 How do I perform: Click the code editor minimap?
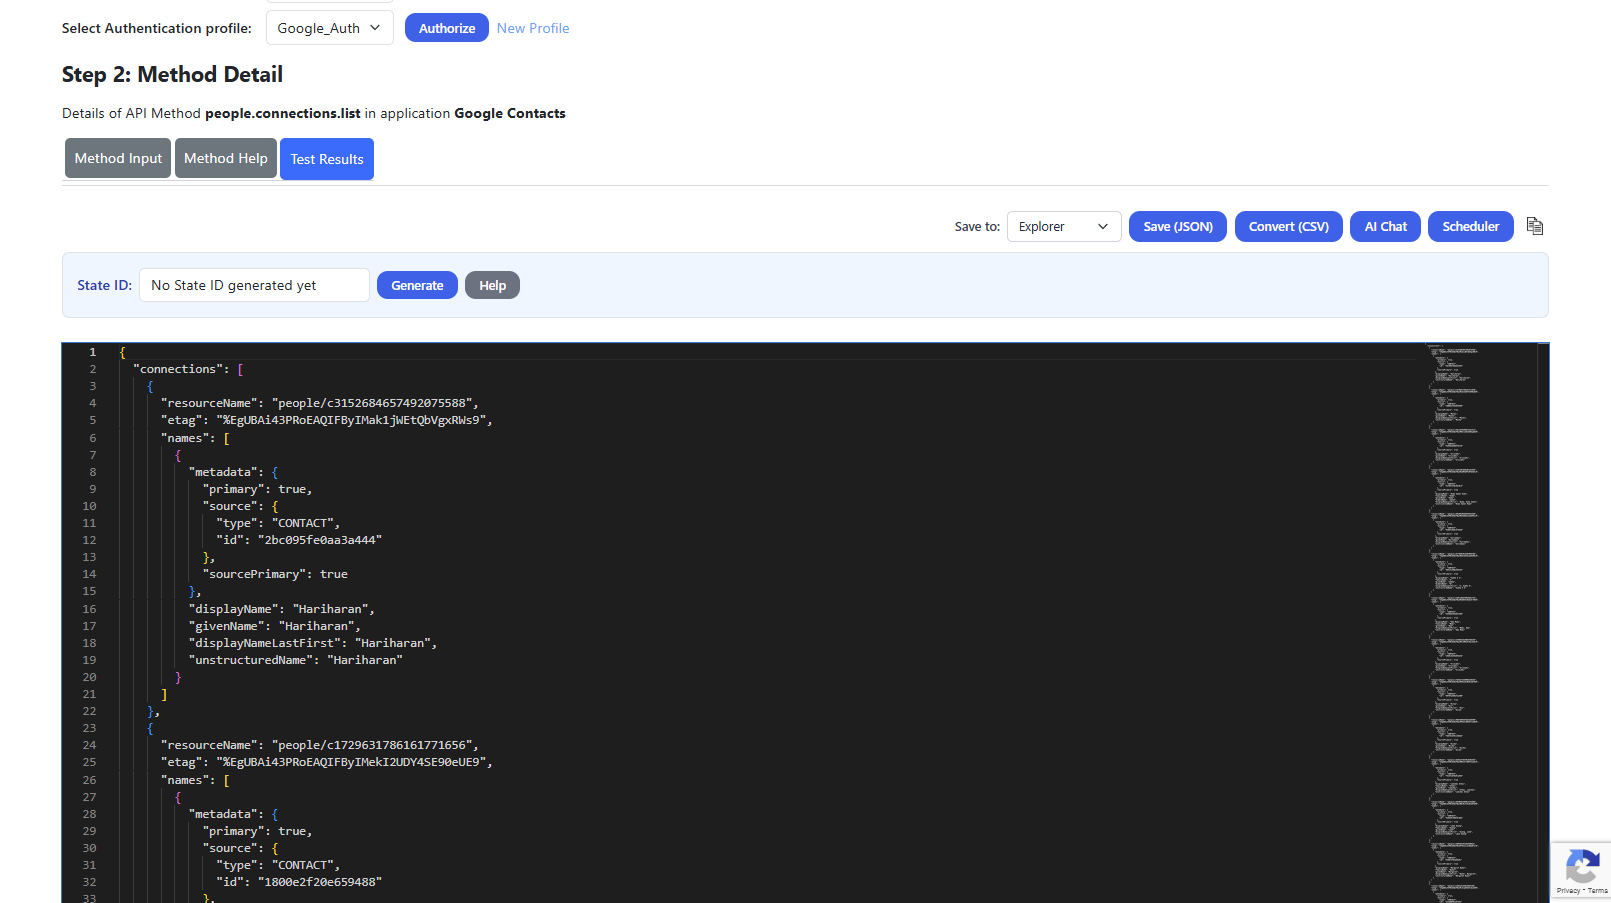coord(1480,623)
